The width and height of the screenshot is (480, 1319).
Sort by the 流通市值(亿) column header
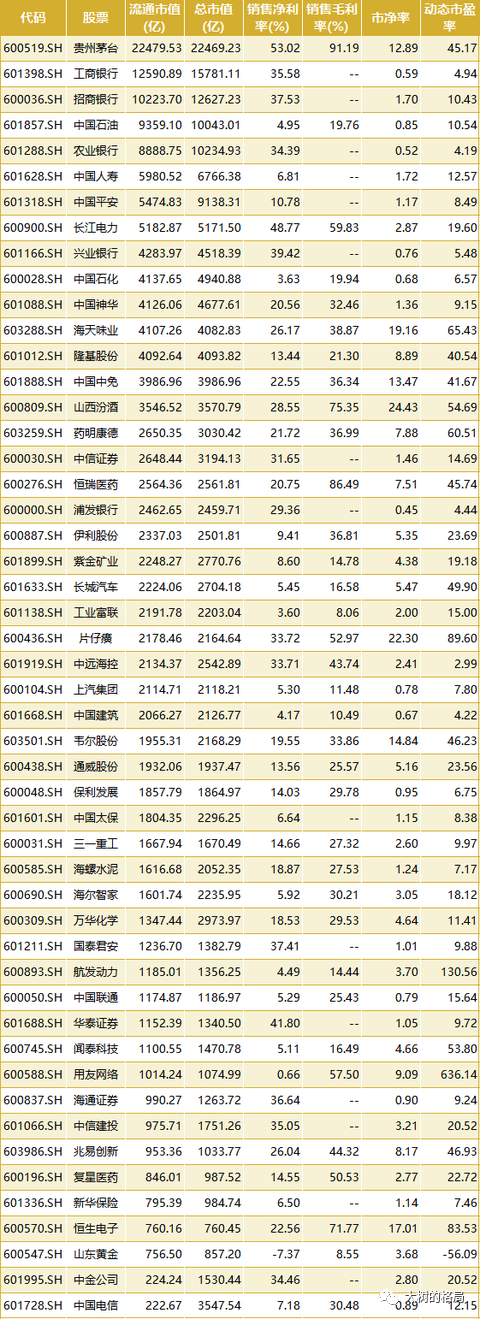tap(156, 18)
